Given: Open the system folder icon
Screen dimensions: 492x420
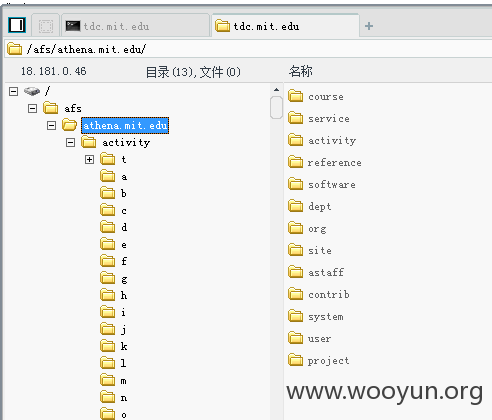Looking at the screenshot, I should [x=296, y=316].
